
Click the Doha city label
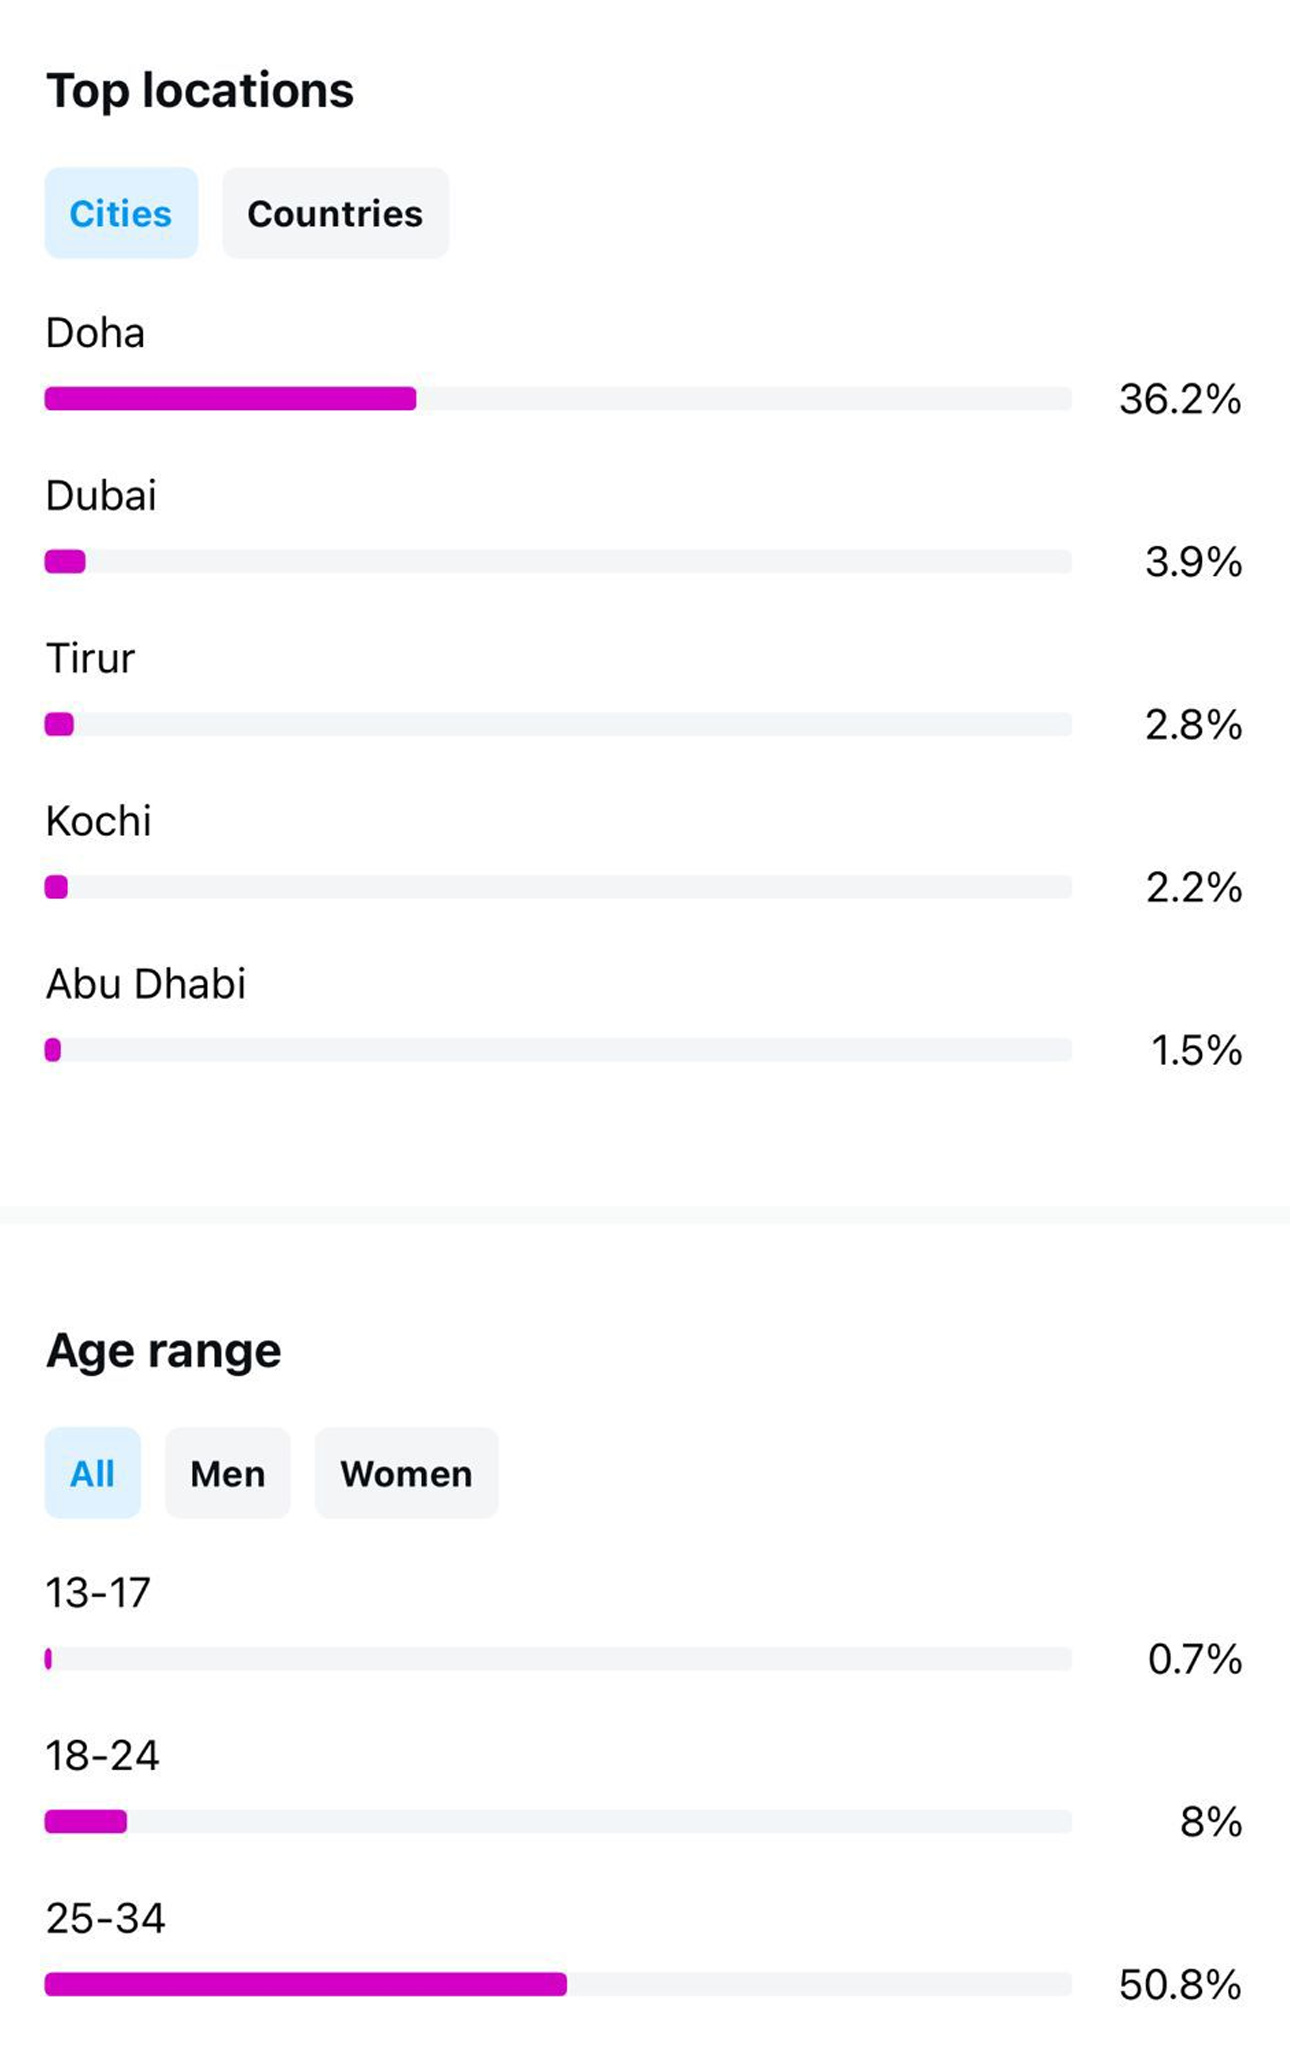pyautogui.click(x=95, y=333)
